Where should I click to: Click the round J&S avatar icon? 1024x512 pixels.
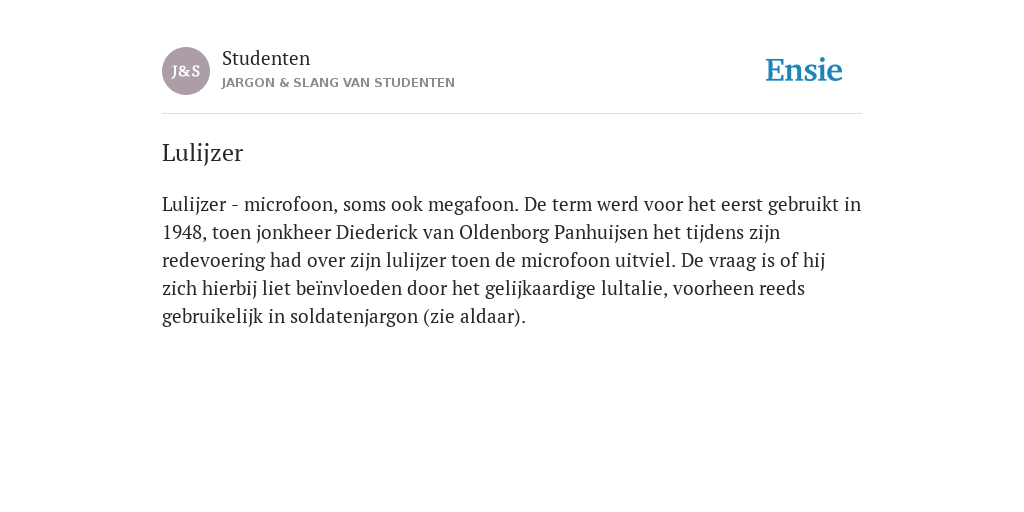pyautogui.click(x=186, y=71)
